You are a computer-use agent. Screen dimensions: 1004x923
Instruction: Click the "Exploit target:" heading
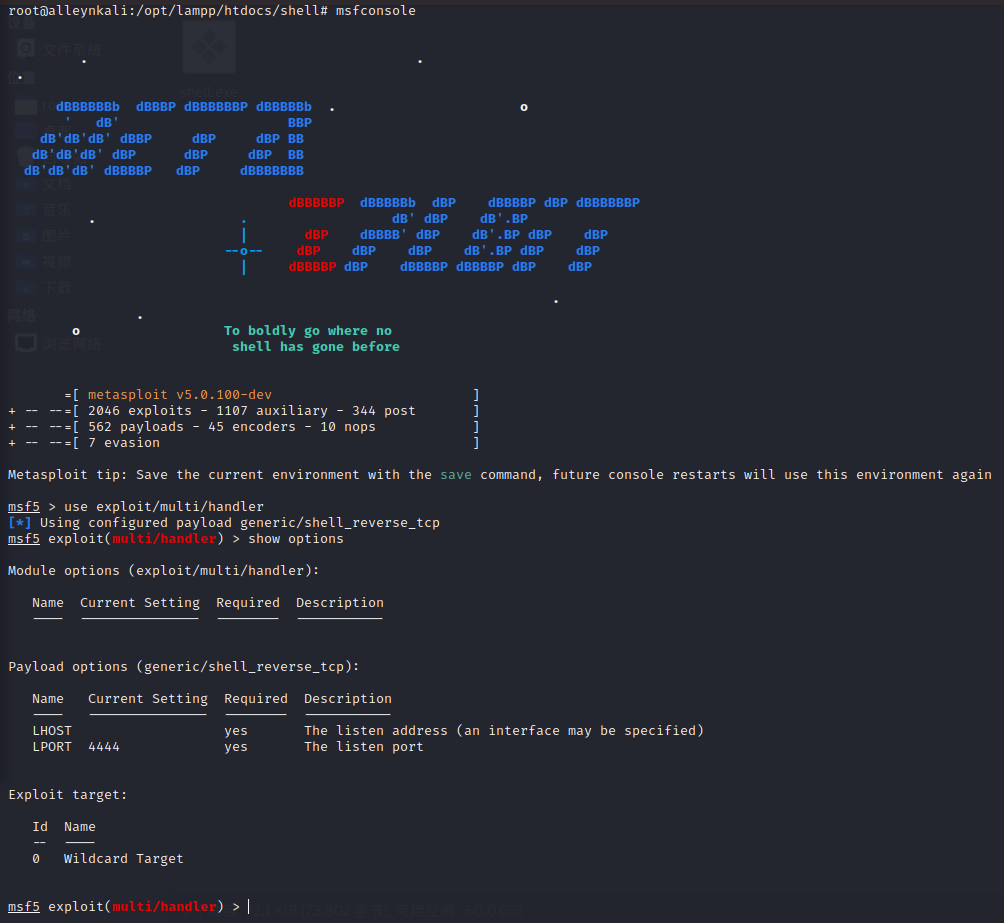tap(68, 795)
